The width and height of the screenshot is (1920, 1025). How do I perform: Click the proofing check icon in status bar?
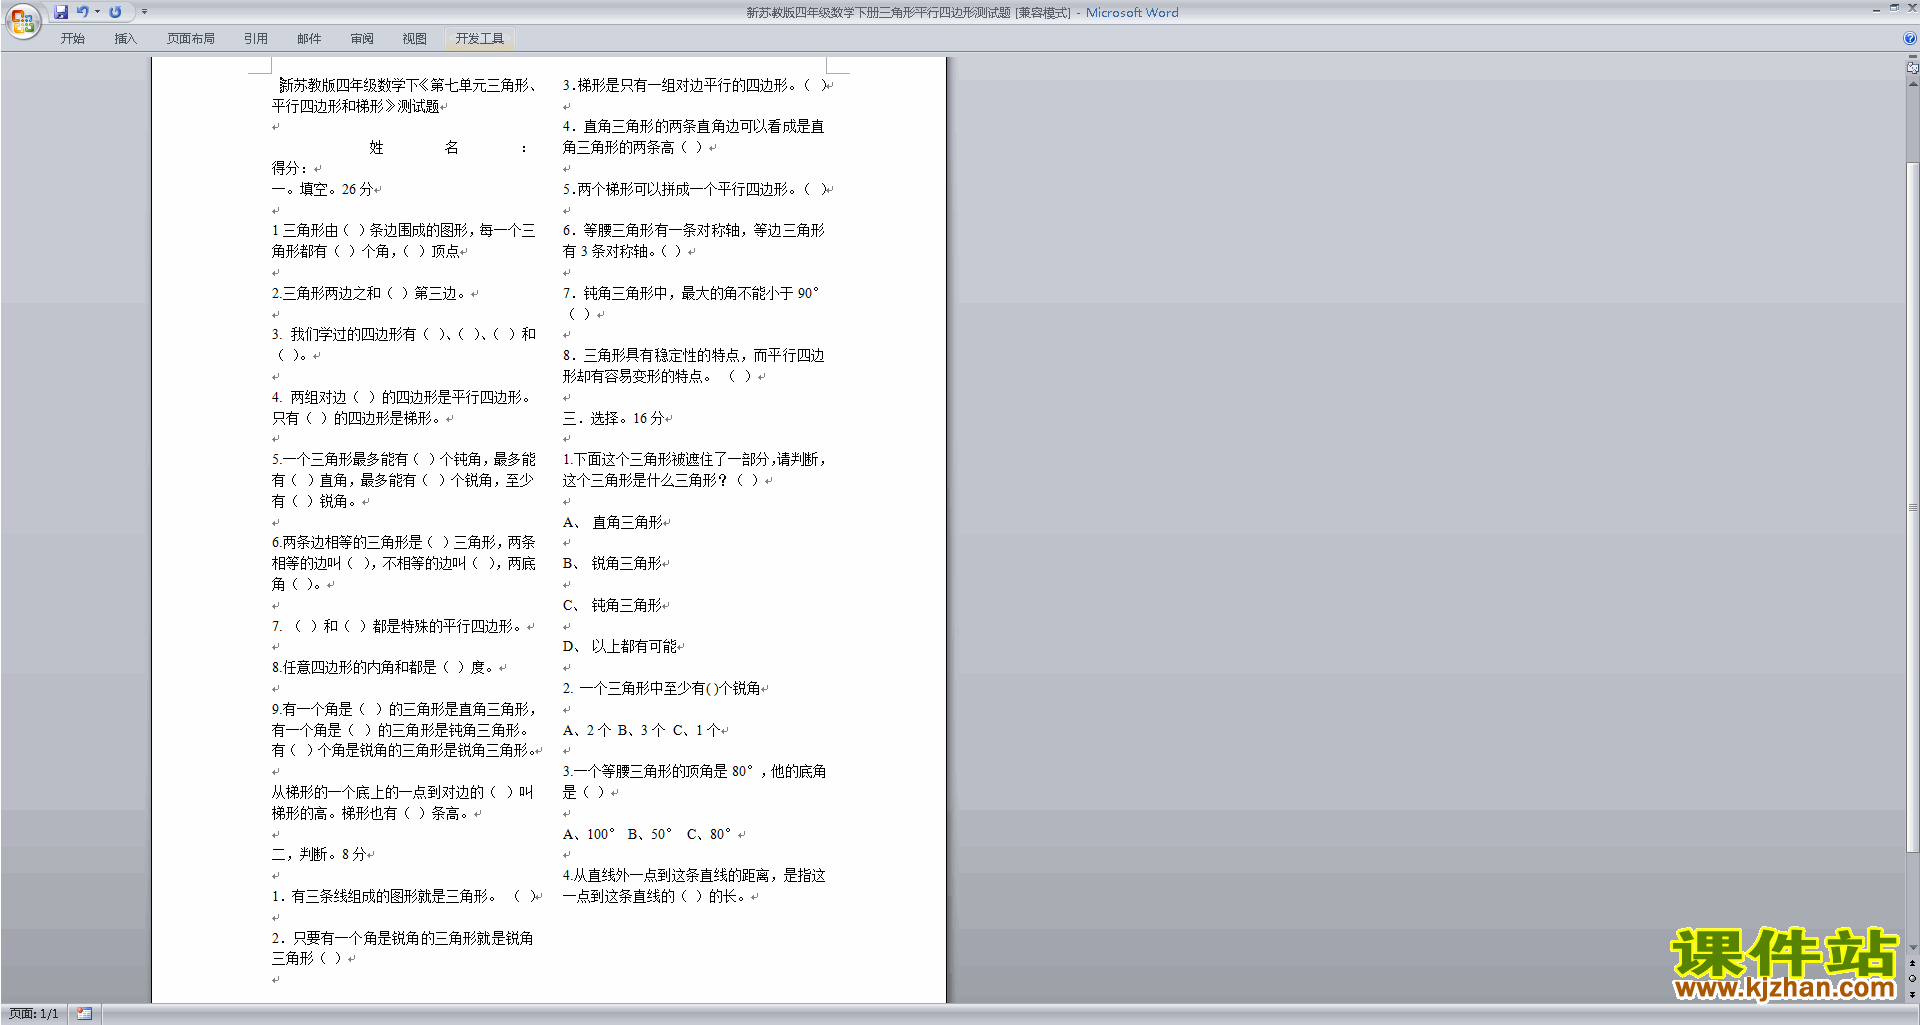coord(85,1014)
